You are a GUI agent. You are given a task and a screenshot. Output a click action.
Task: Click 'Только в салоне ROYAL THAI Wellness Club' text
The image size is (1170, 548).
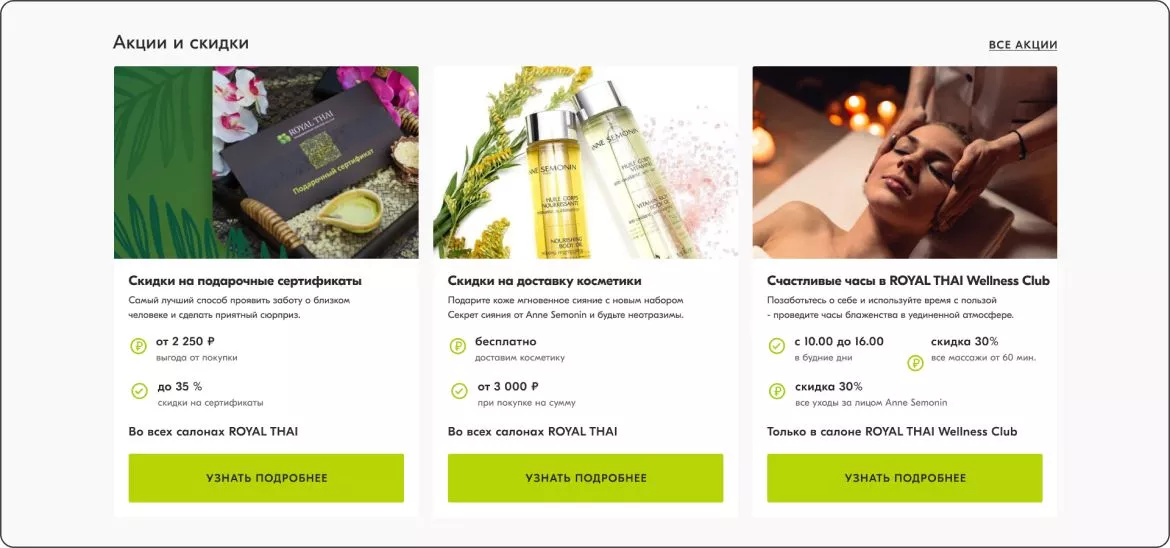tap(892, 432)
